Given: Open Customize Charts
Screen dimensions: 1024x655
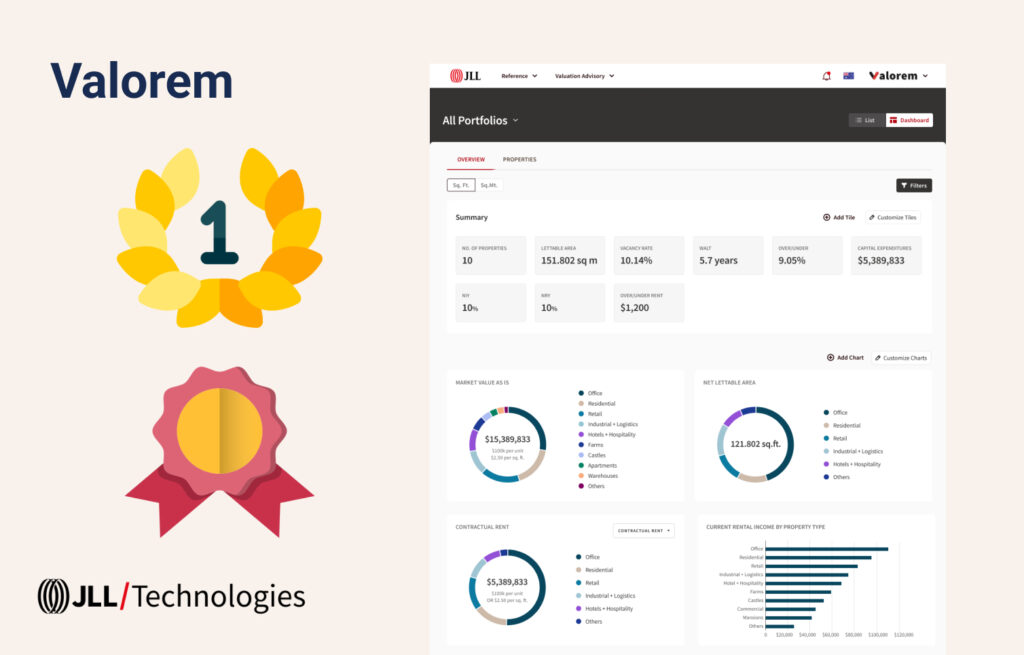Looking at the screenshot, I should pyautogui.click(x=901, y=358).
